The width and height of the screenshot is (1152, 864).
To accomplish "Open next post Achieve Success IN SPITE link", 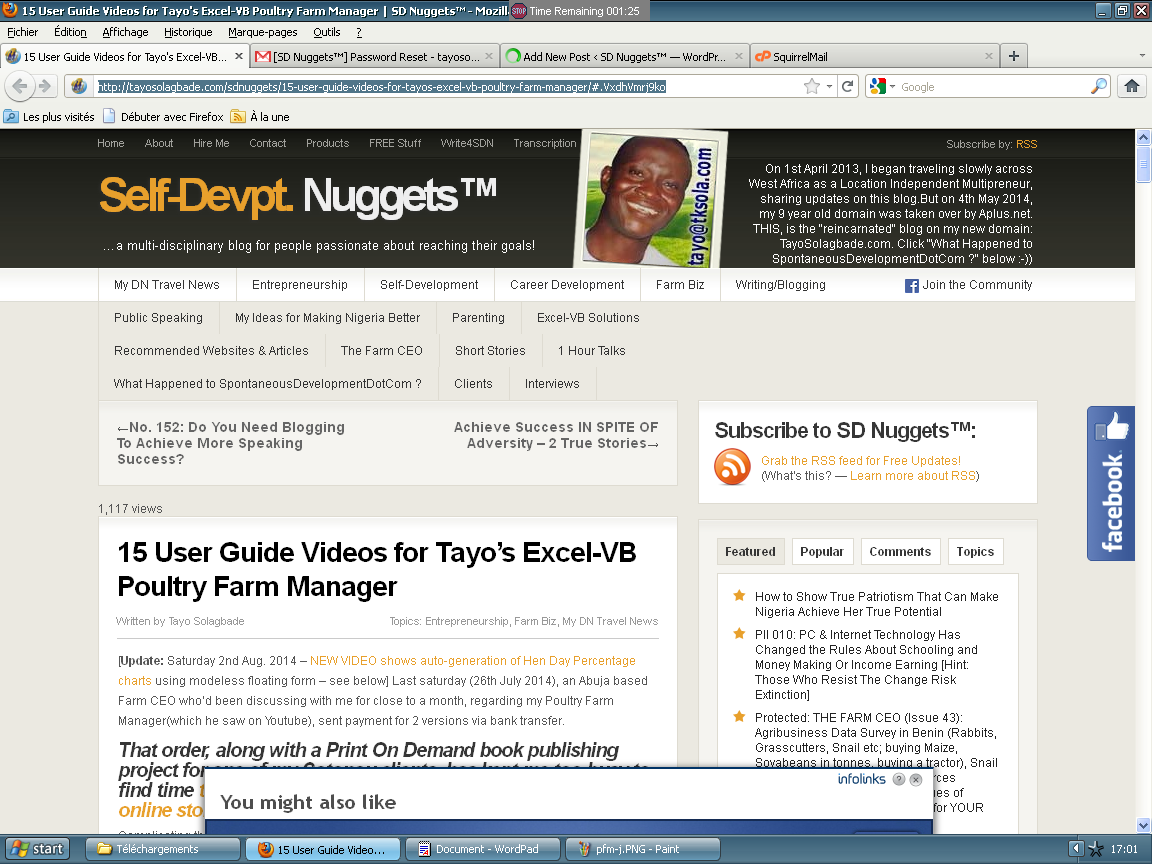I will (x=556, y=435).
